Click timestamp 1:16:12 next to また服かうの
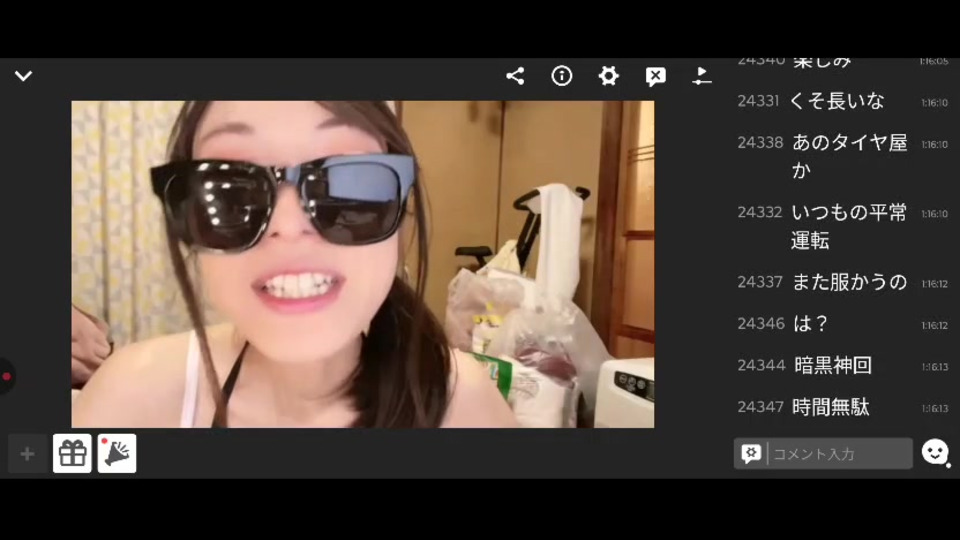 (935, 283)
